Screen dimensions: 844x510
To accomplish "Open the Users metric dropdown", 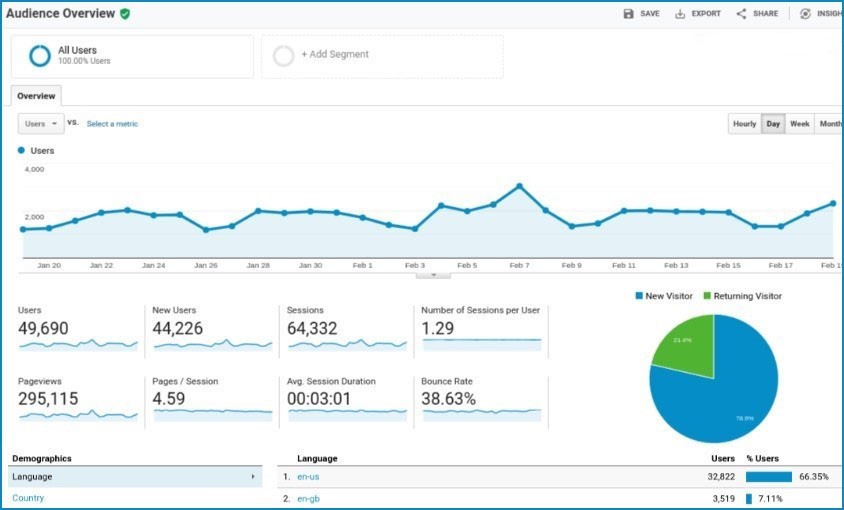I will click(41, 124).
